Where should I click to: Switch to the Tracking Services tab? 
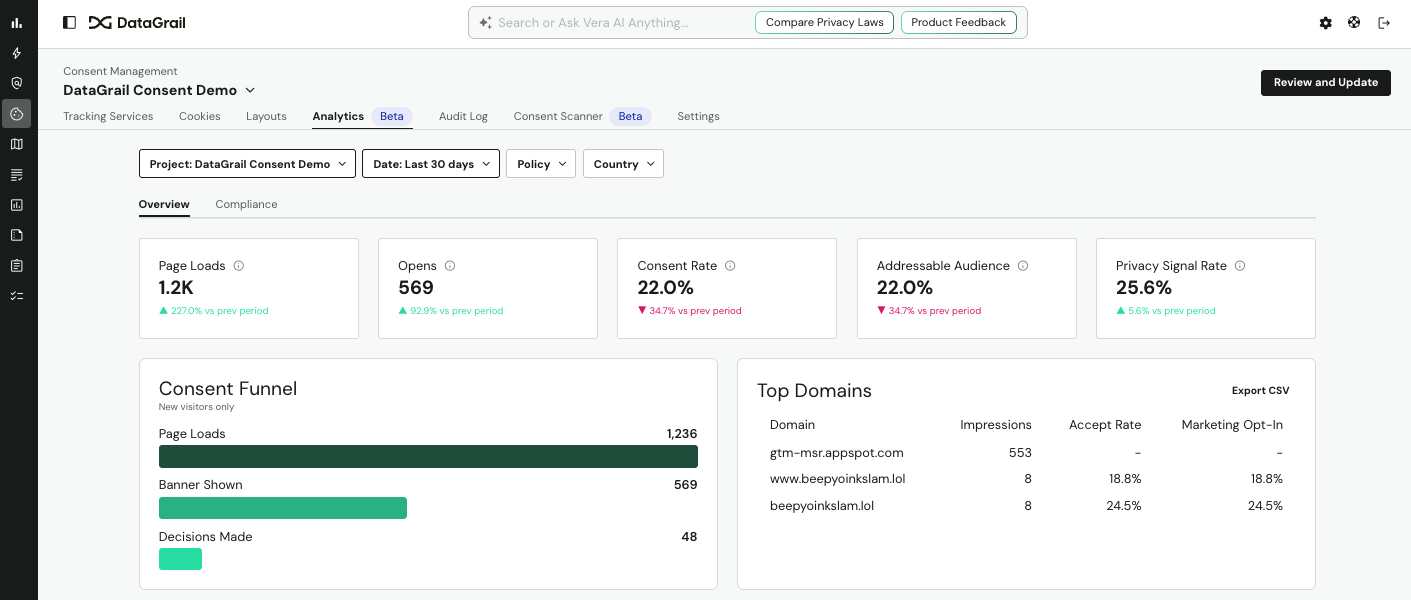tap(108, 116)
